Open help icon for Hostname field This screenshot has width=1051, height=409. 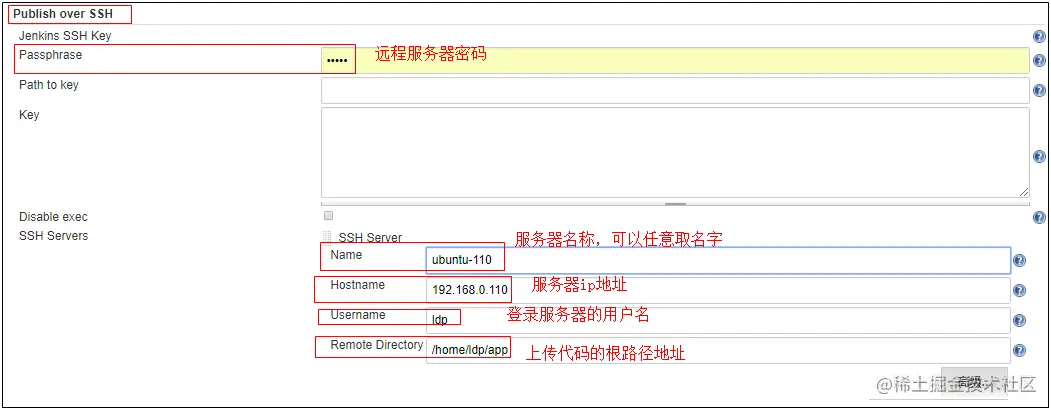click(x=1019, y=290)
